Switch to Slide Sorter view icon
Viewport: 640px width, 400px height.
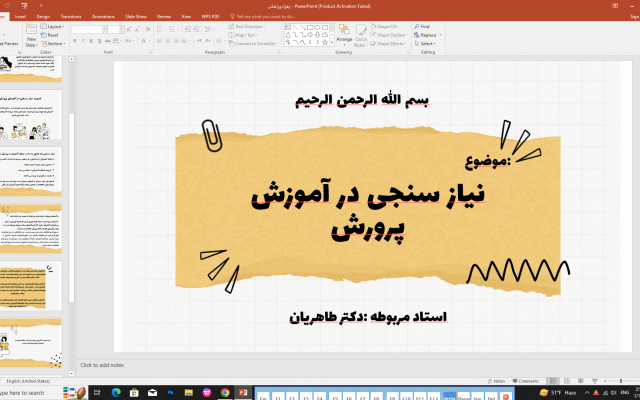567,381
